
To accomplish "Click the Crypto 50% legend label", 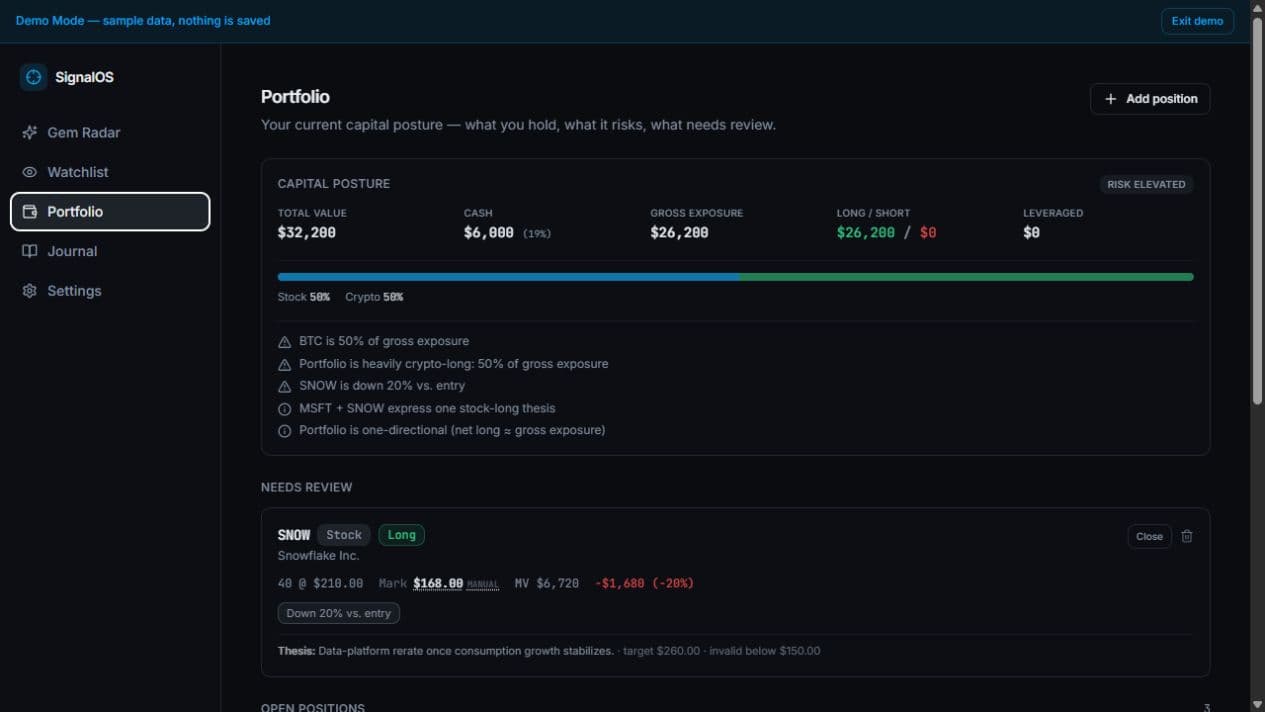I will (374, 297).
